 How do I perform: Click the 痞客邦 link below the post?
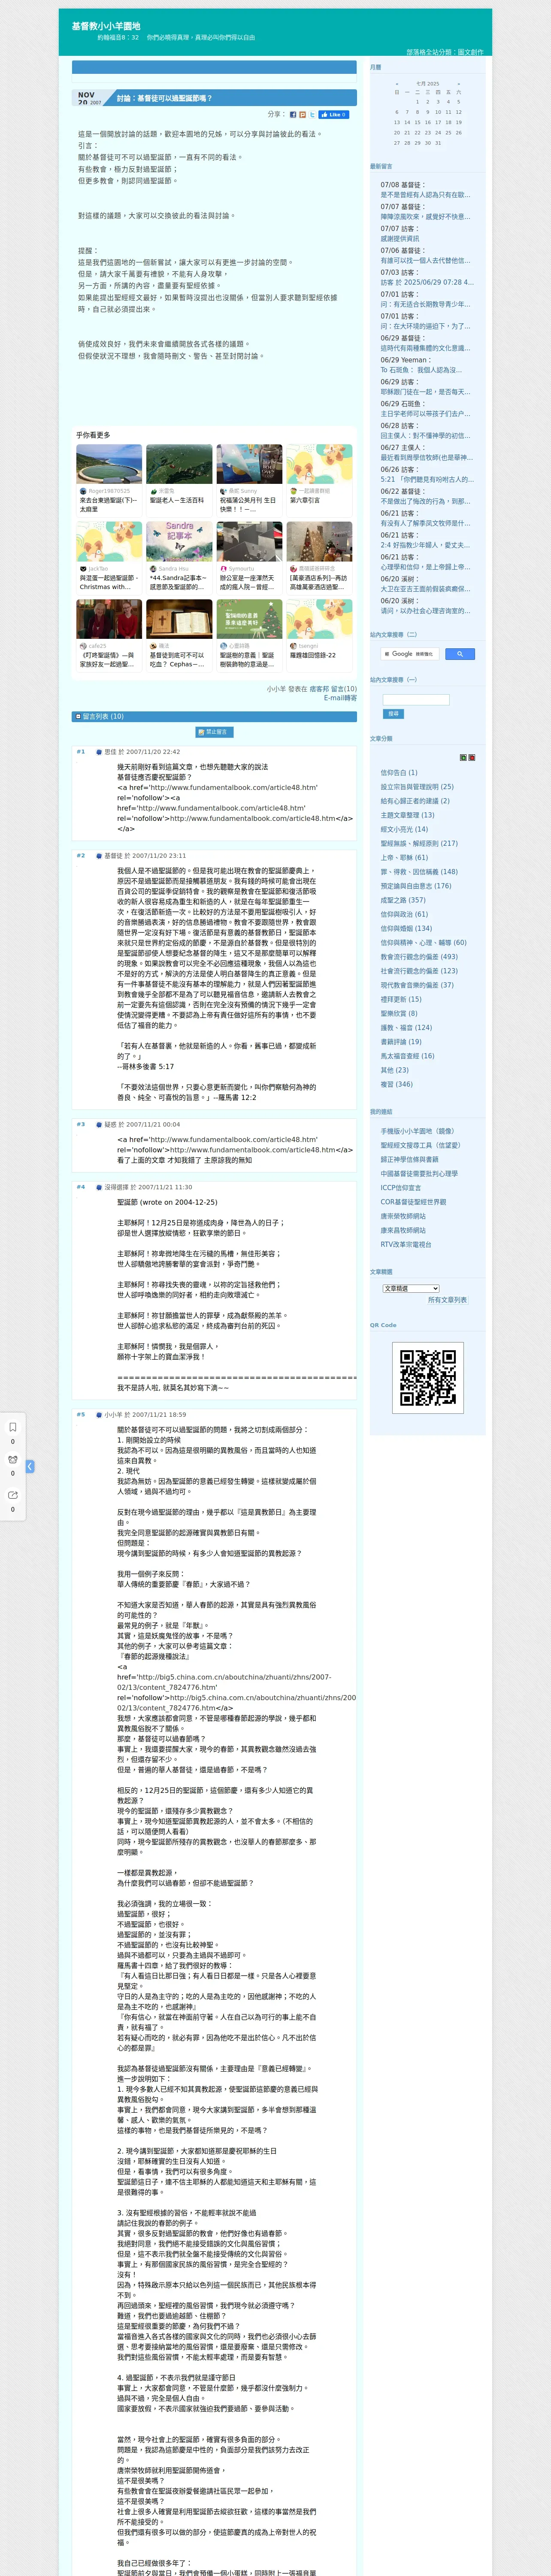point(319,689)
